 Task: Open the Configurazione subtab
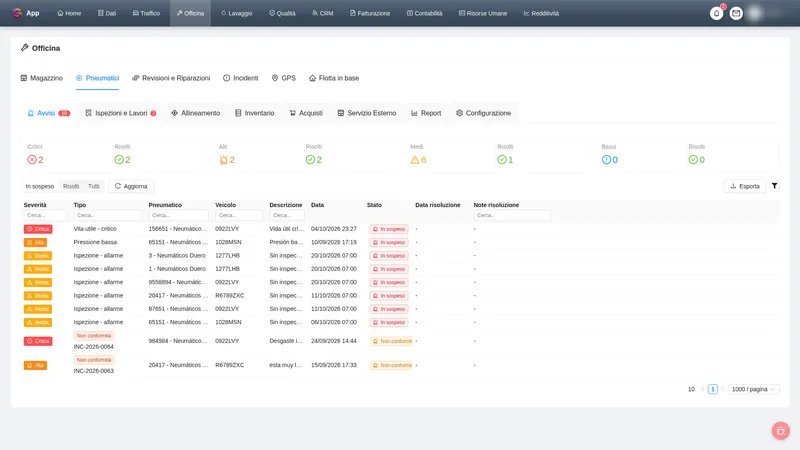pos(484,113)
